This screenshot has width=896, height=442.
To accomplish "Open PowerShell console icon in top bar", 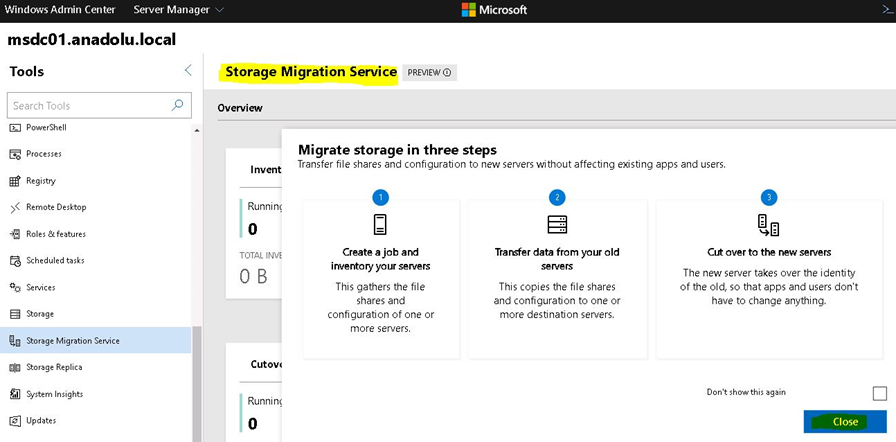I will pyautogui.click(x=889, y=9).
